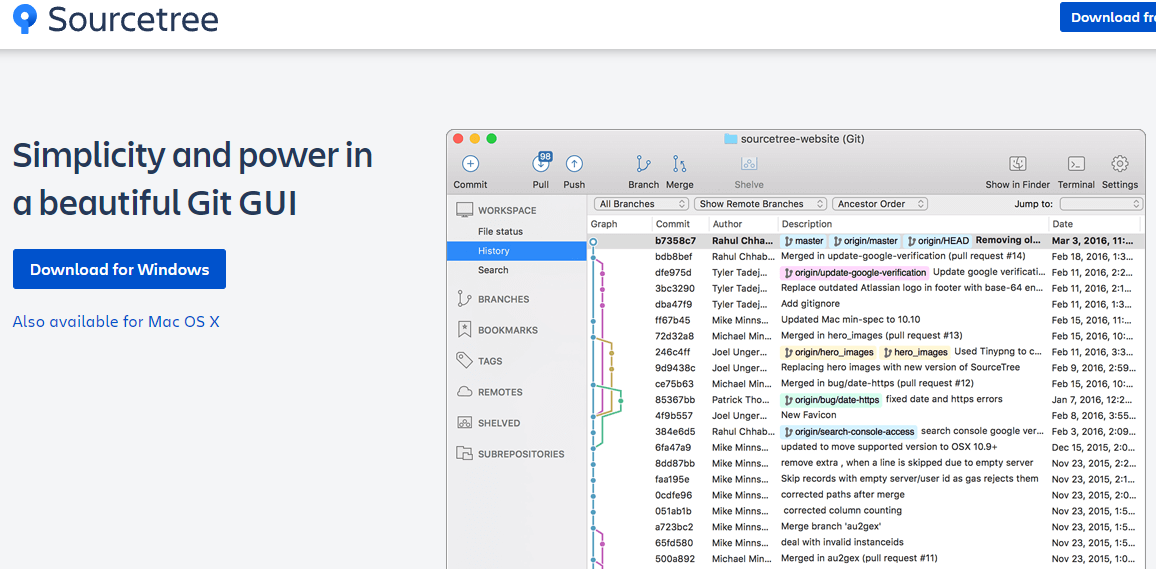Select Search in sidebar
This screenshot has height=577, width=1156.
pos(492,270)
